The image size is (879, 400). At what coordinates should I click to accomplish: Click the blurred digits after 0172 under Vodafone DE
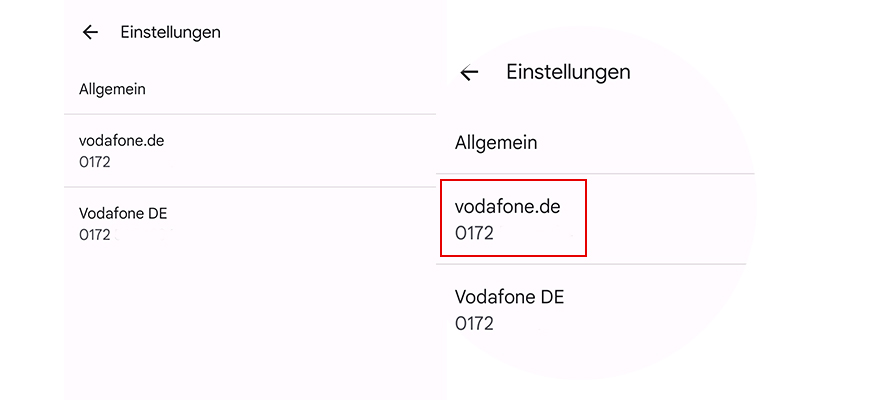[140, 235]
